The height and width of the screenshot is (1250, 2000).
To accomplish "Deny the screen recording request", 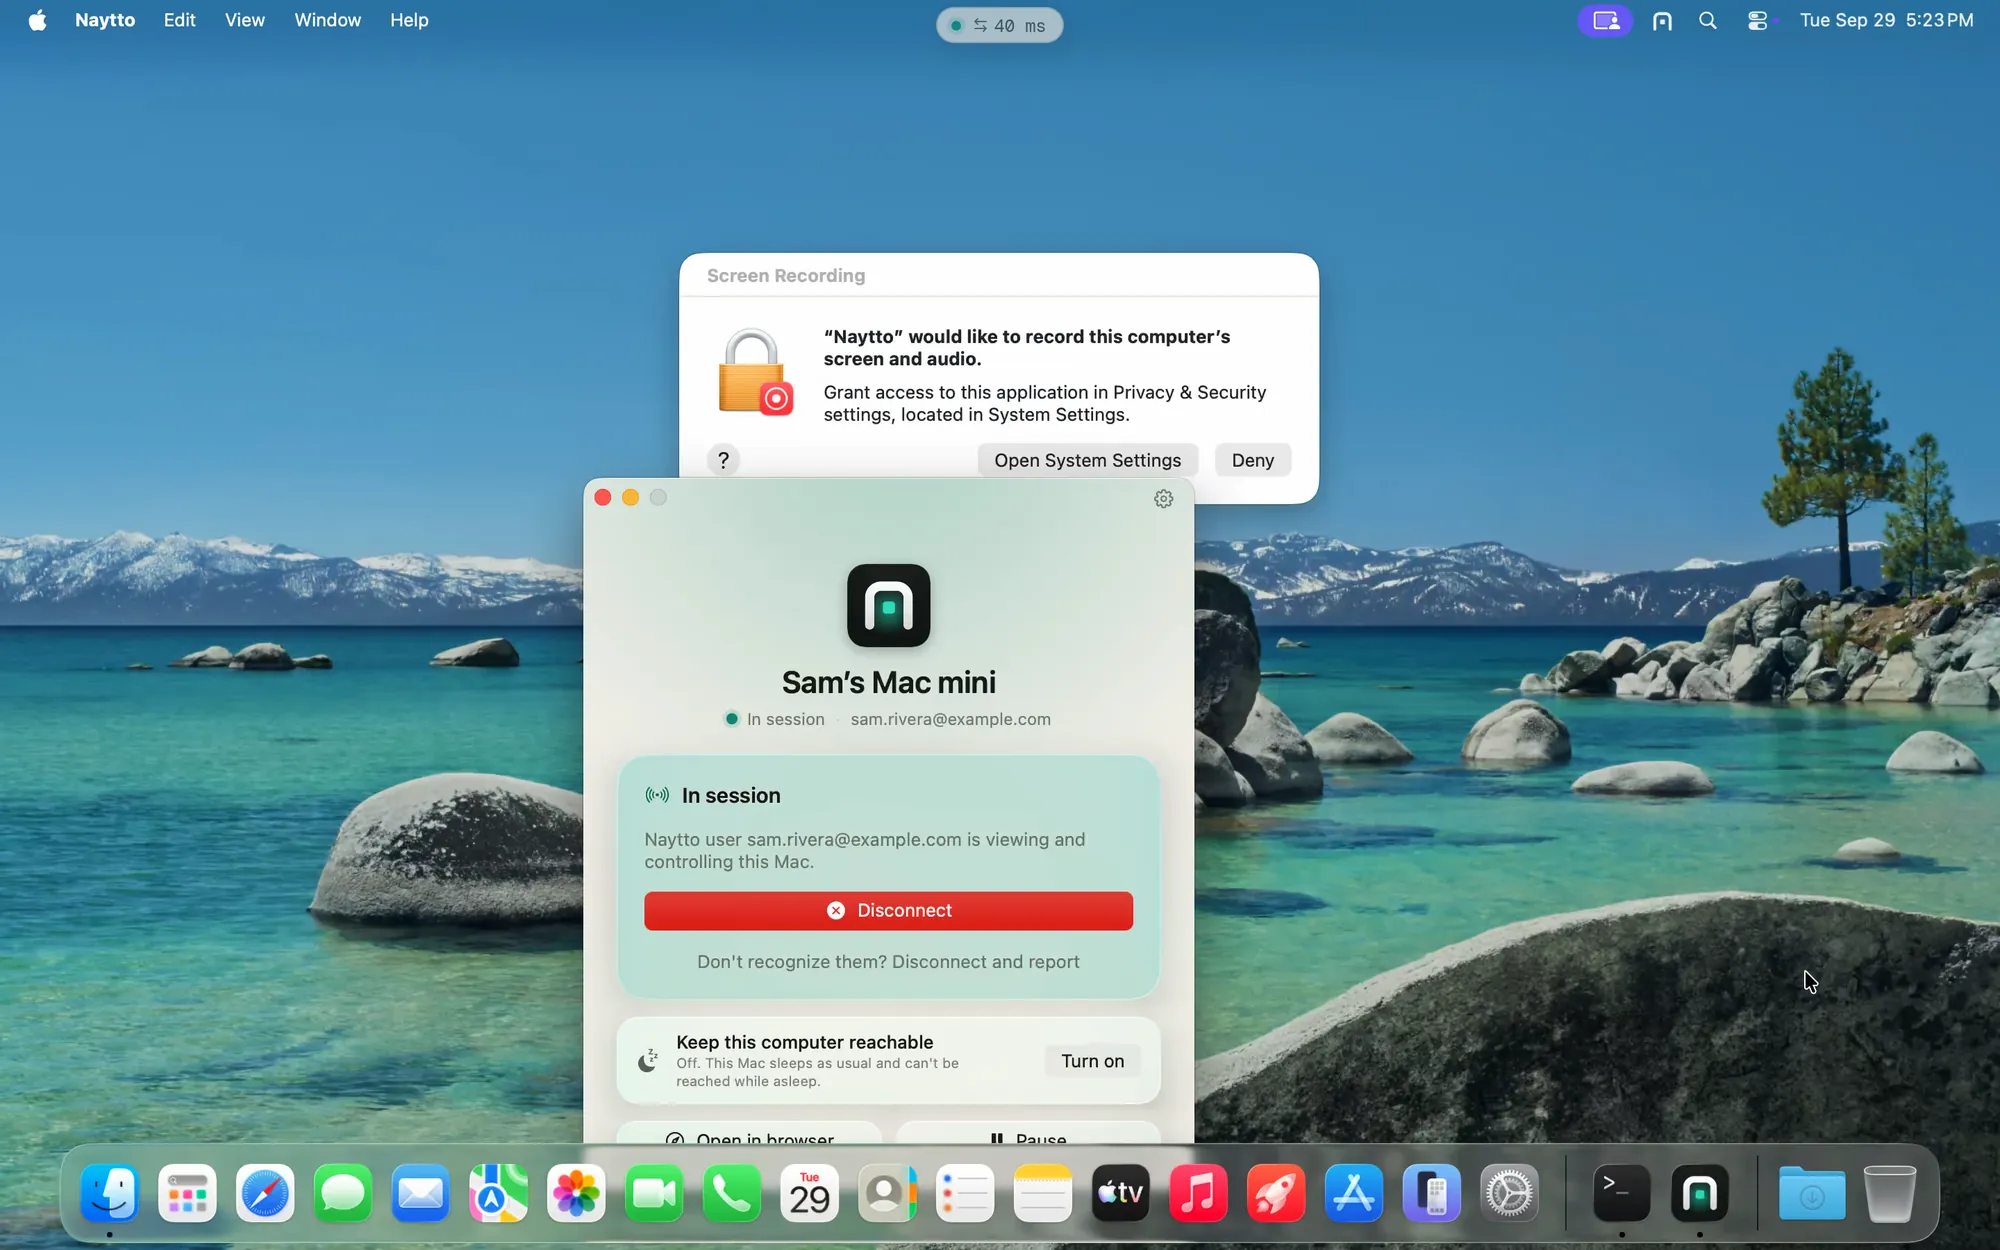I will pyautogui.click(x=1252, y=460).
